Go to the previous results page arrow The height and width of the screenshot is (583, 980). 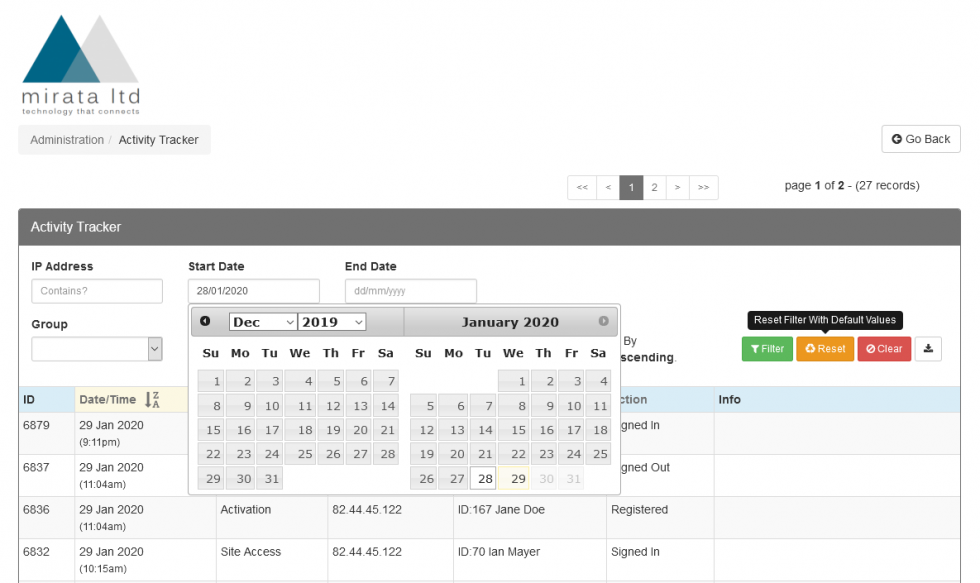coord(607,188)
